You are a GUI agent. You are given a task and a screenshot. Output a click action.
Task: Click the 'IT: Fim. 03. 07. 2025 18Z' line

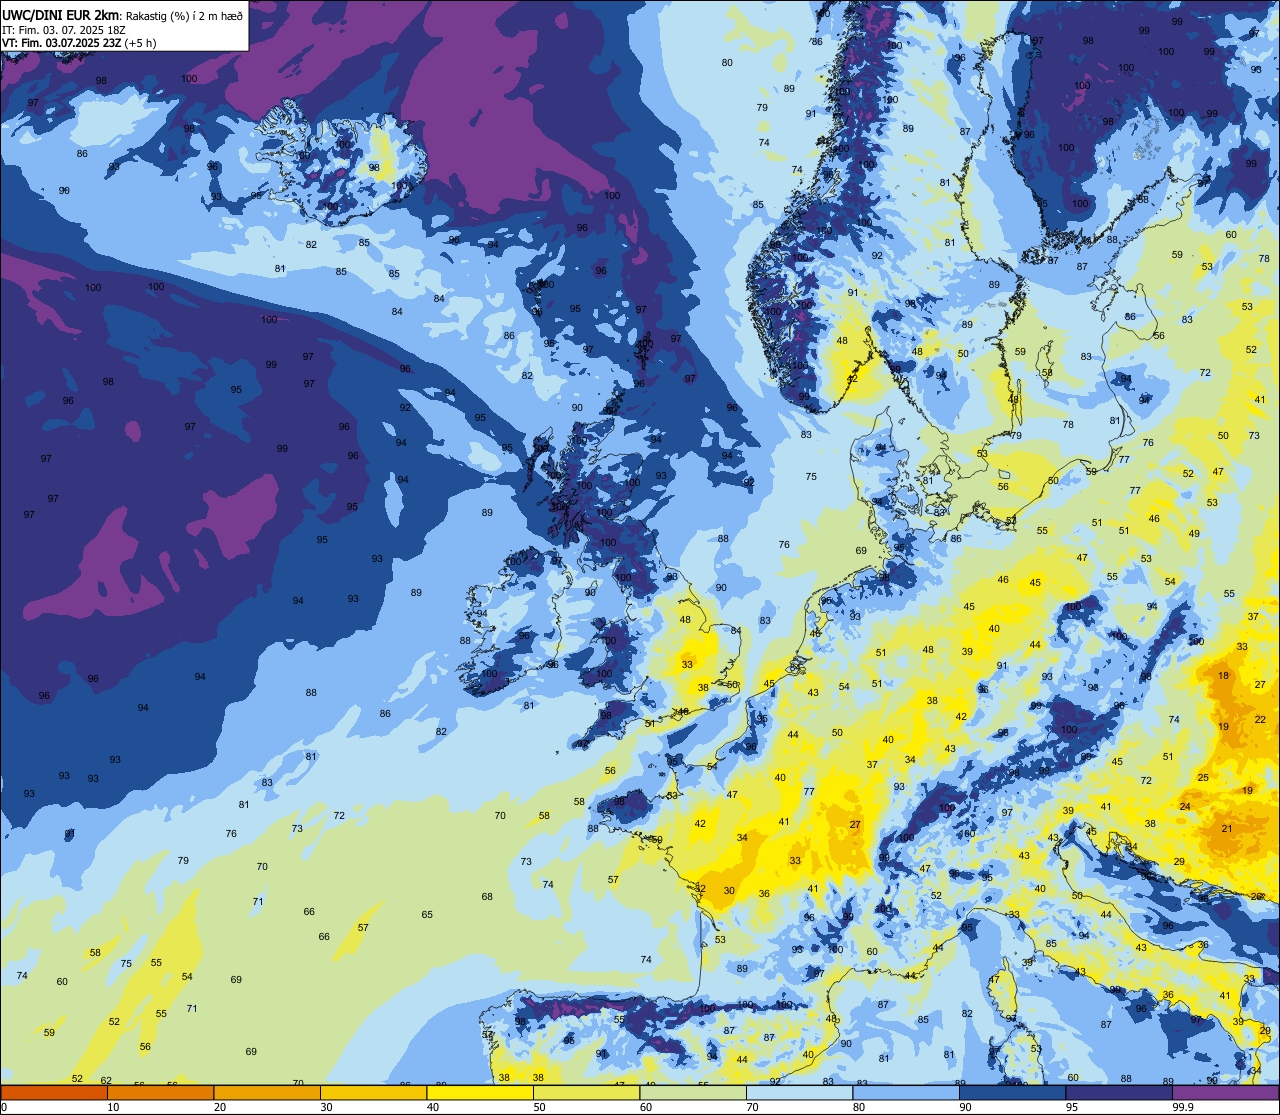coord(63,30)
